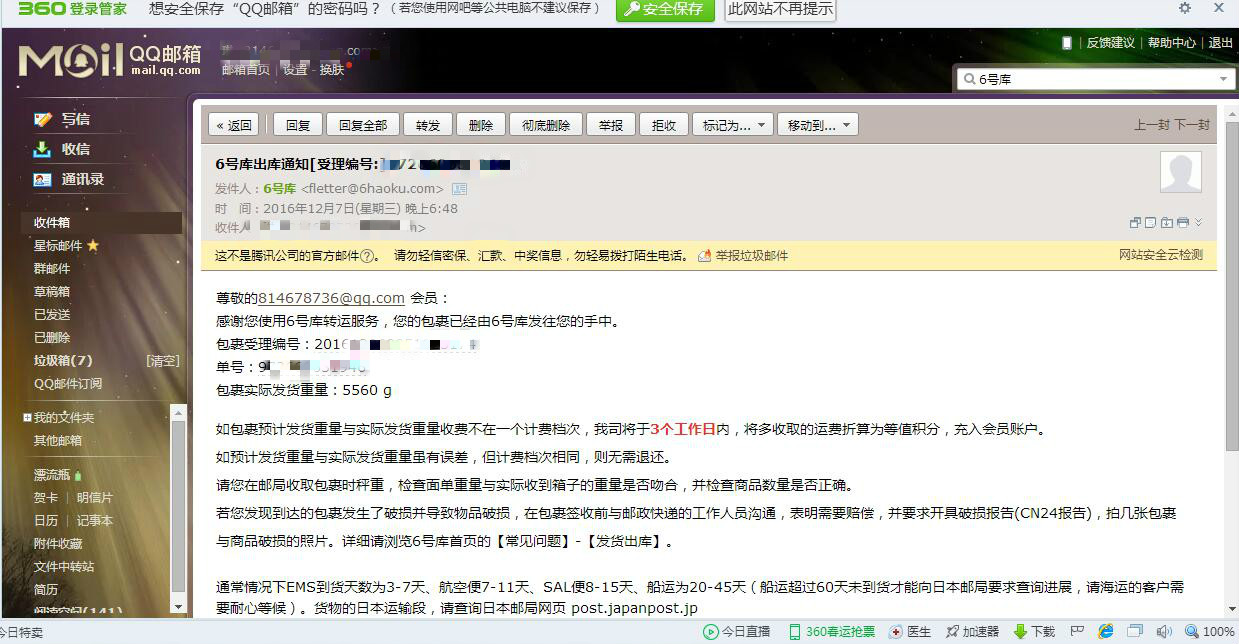Click the Internet Explorer icon in status bar
Screen dimensions: 1239x644
tap(1106, 632)
